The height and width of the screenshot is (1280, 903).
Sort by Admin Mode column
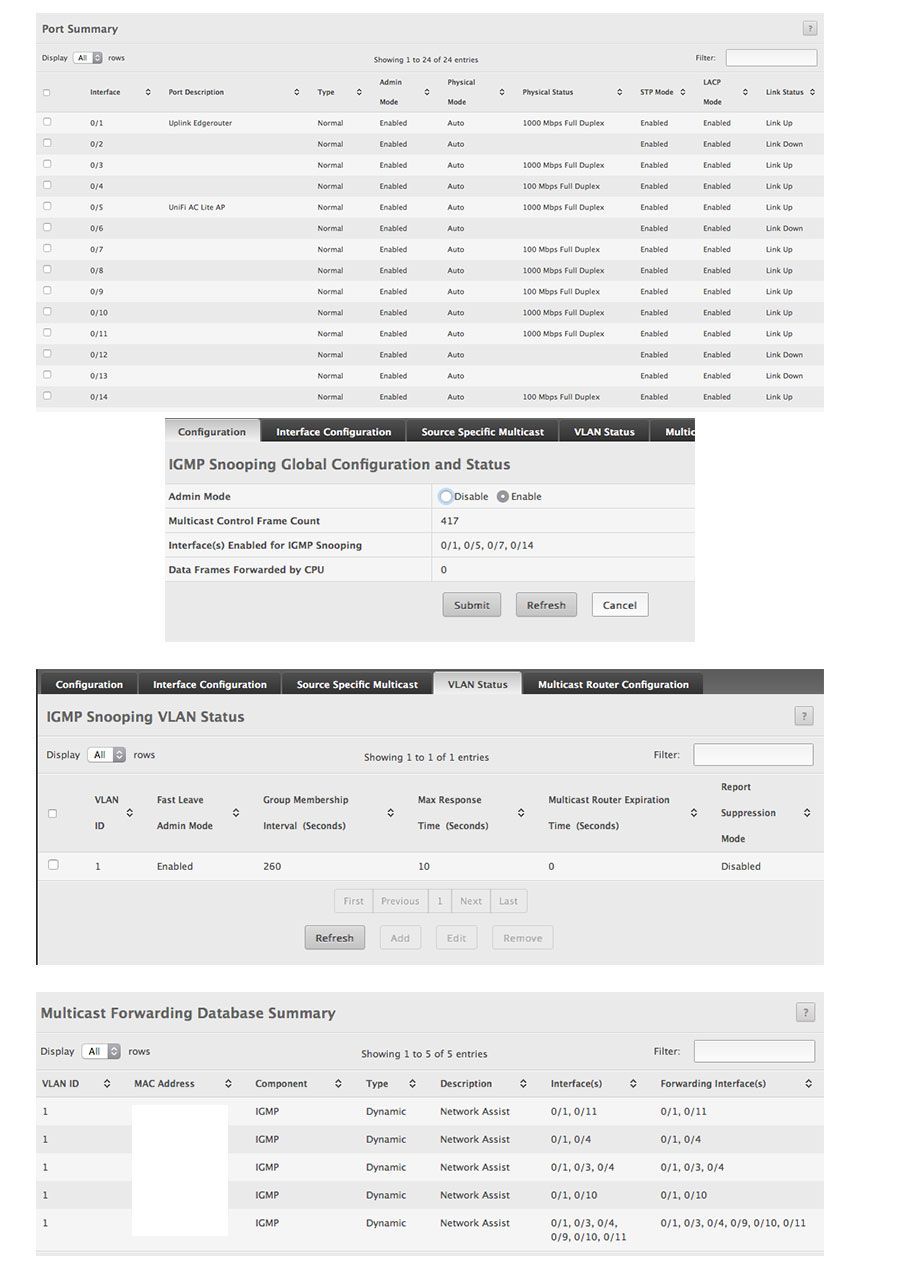[x=427, y=92]
